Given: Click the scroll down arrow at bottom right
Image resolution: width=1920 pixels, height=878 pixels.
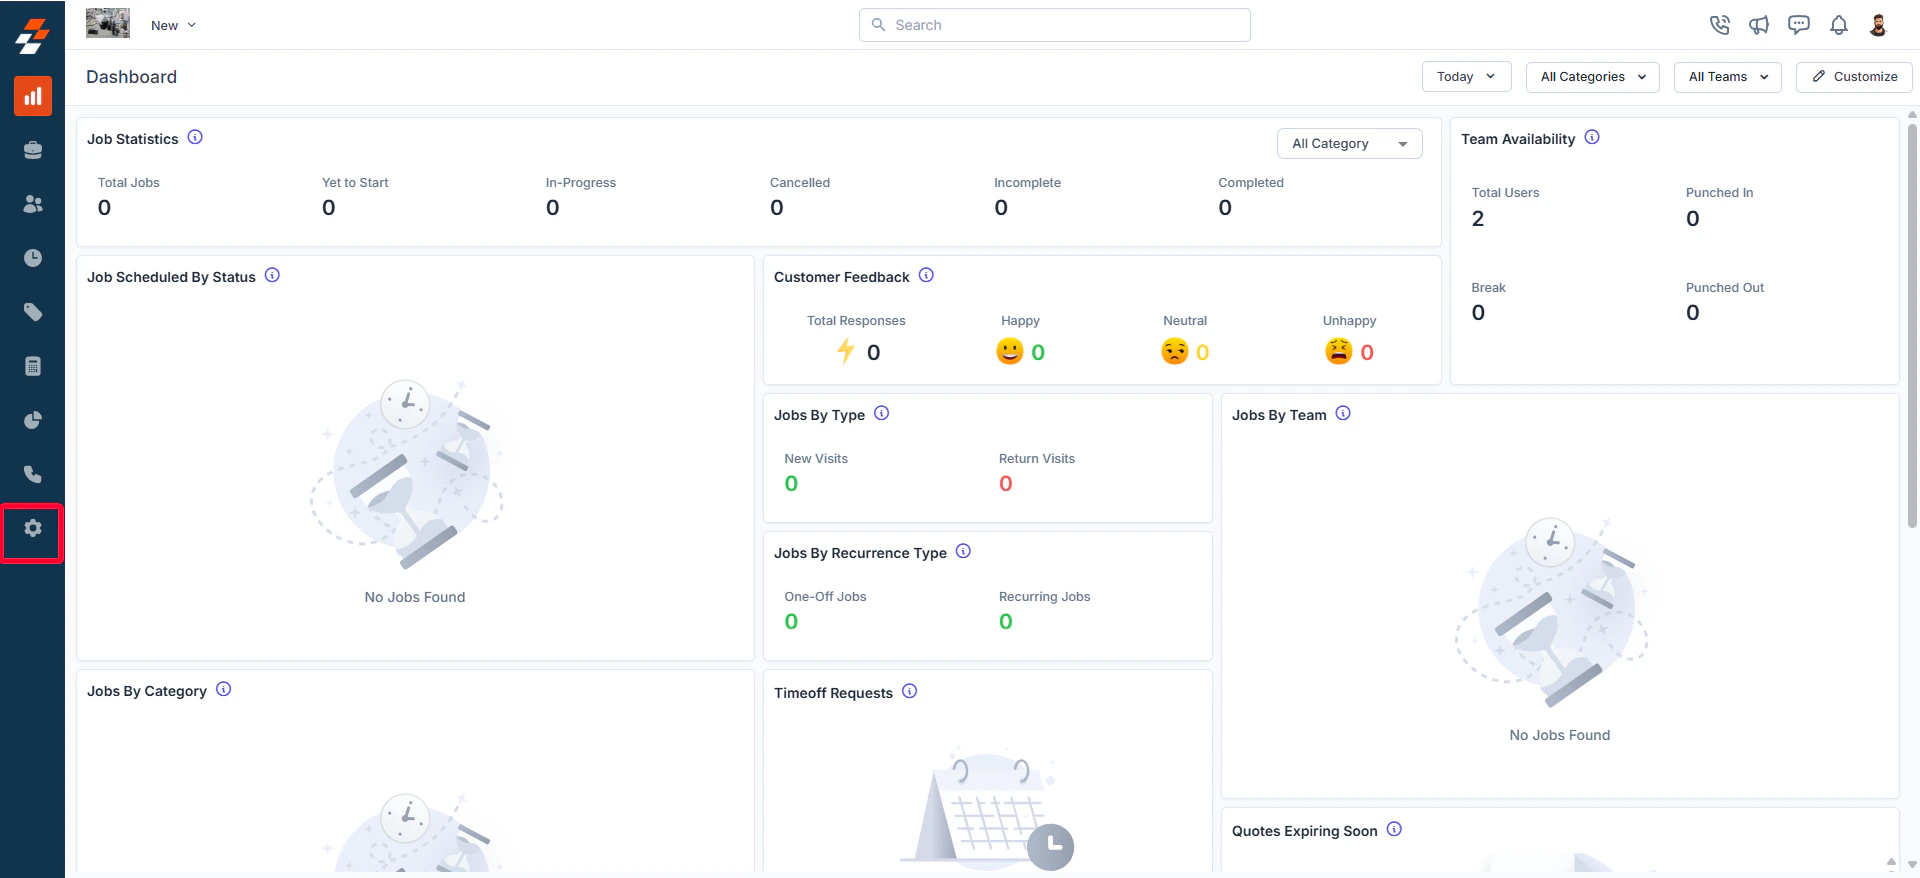Looking at the screenshot, I should coord(1912,865).
